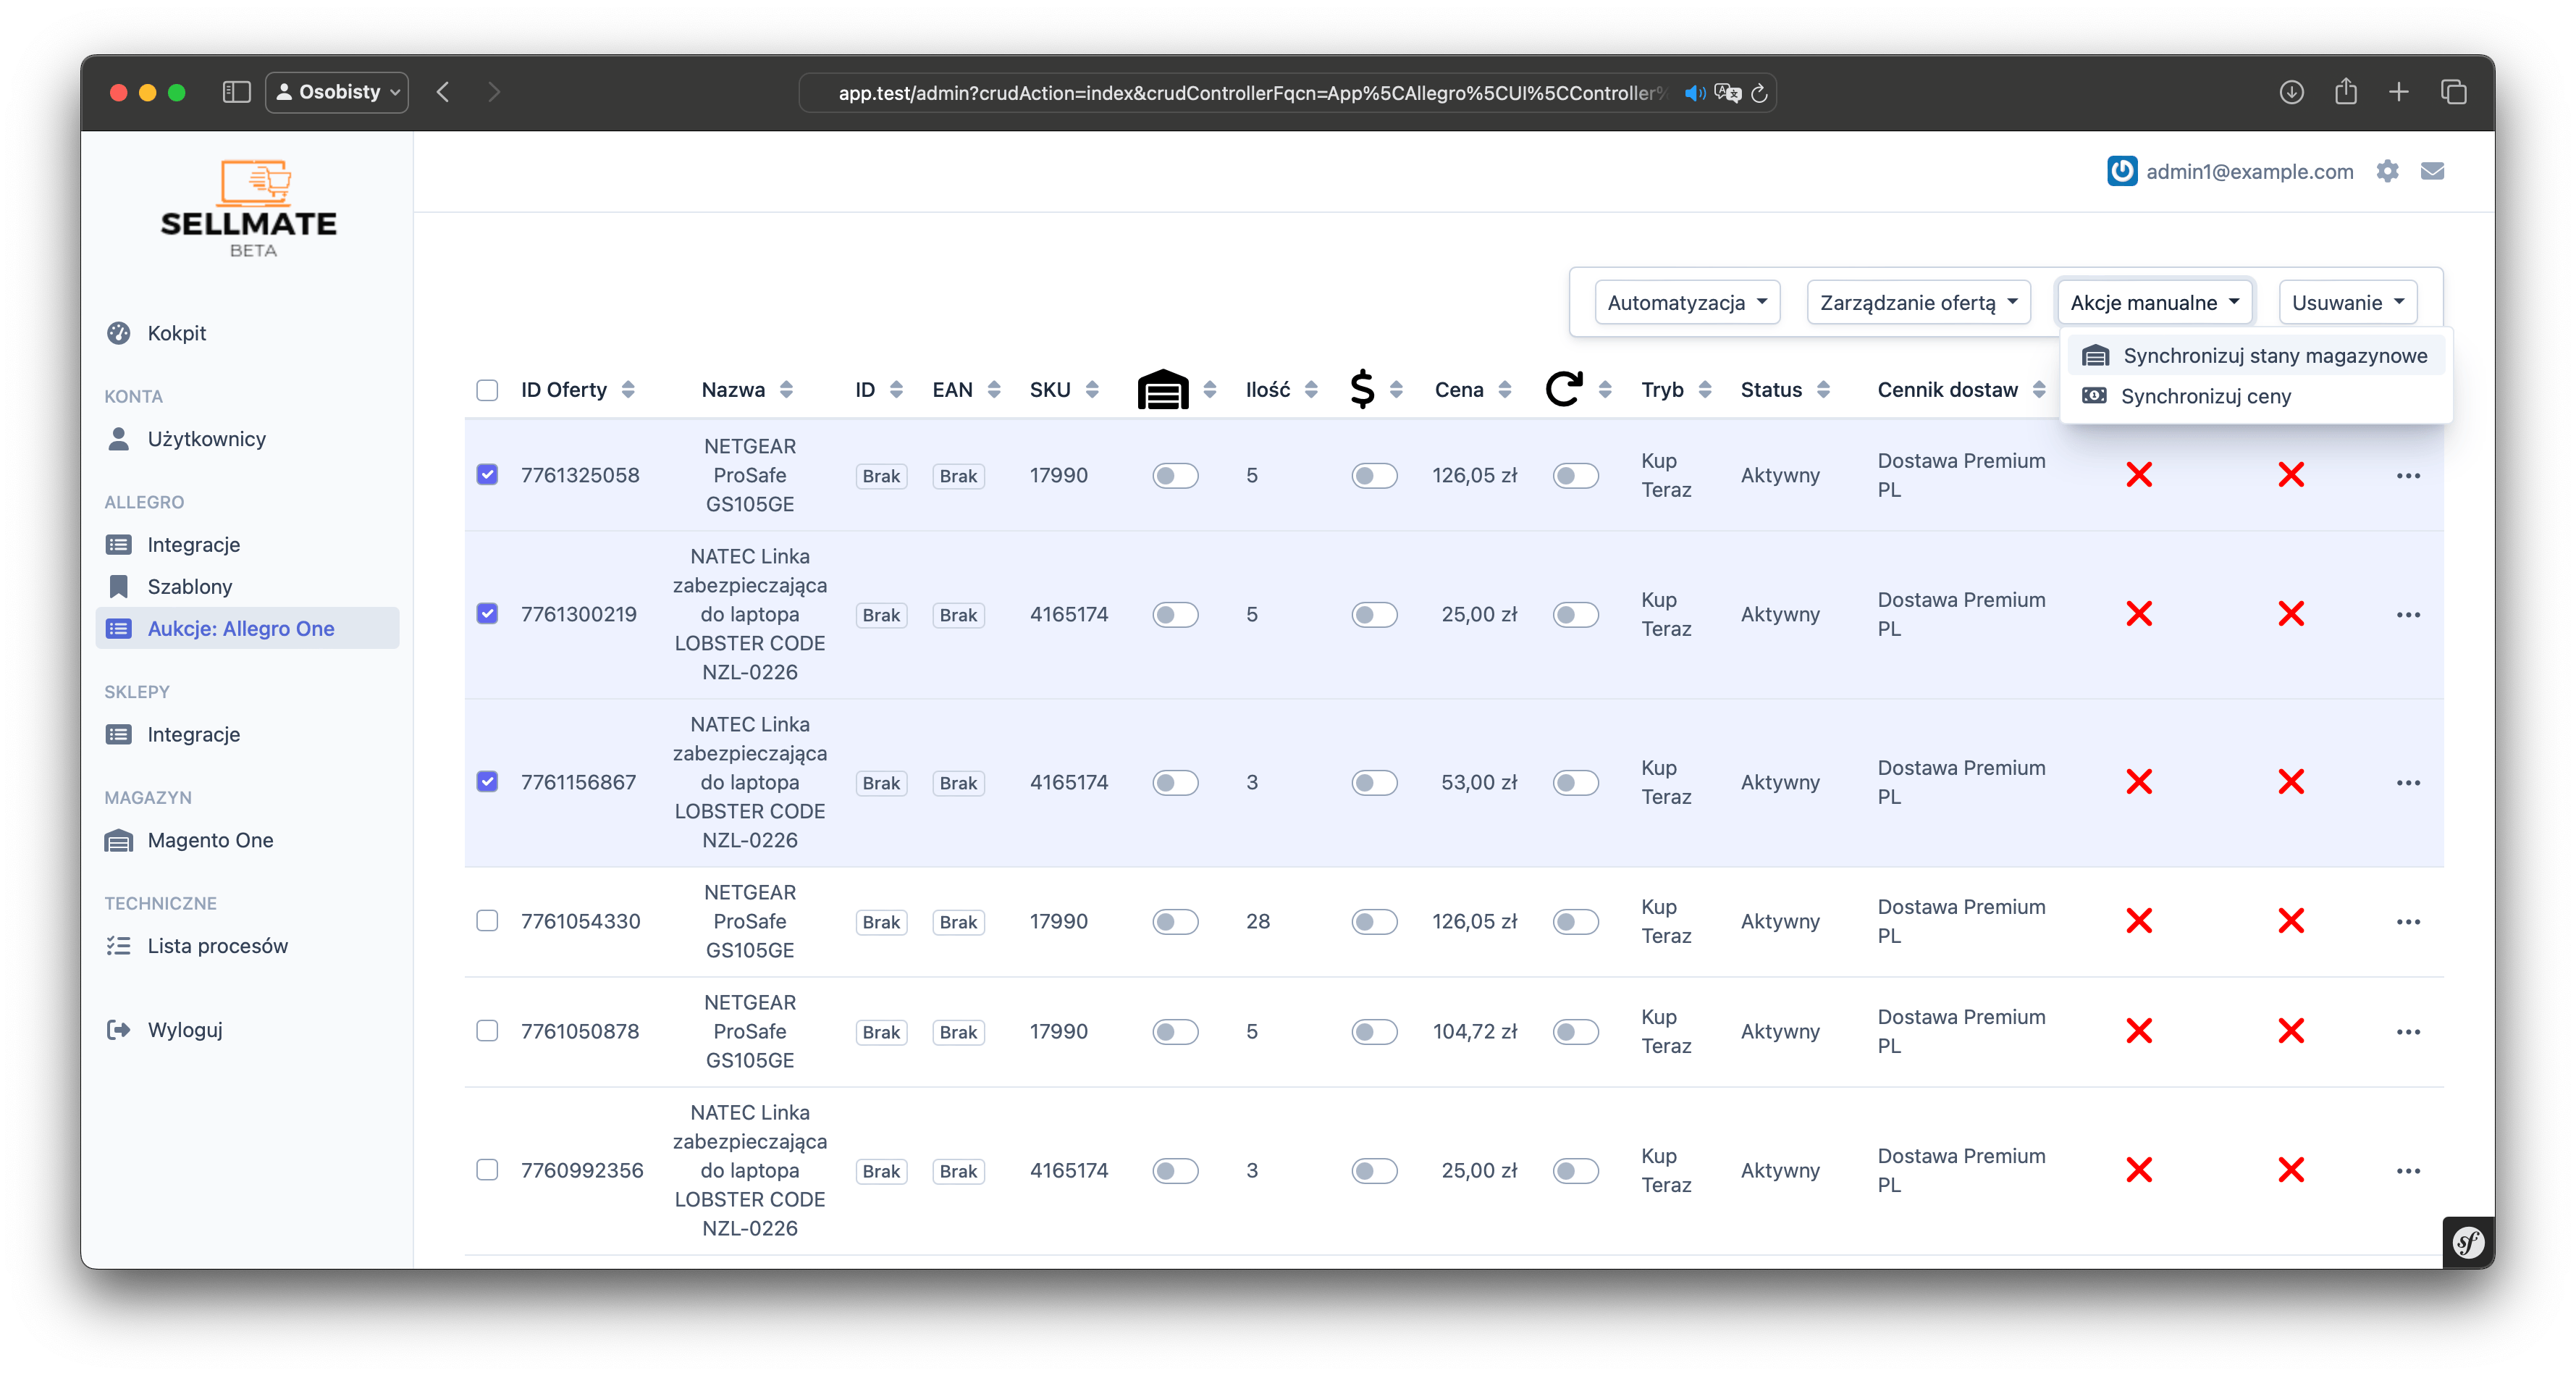This screenshot has height=1376, width=2576.
Task: Open row actions for offer 7761300219
Action: coord(2408,614)
